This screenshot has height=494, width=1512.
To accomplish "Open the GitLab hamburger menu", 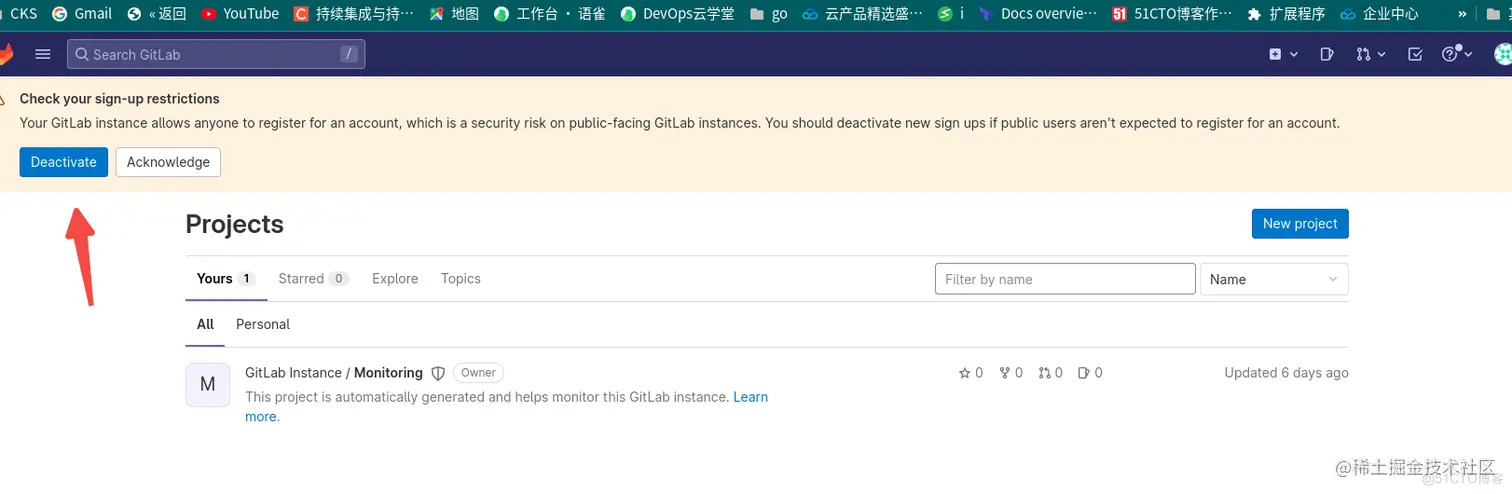I will [43, 54].
